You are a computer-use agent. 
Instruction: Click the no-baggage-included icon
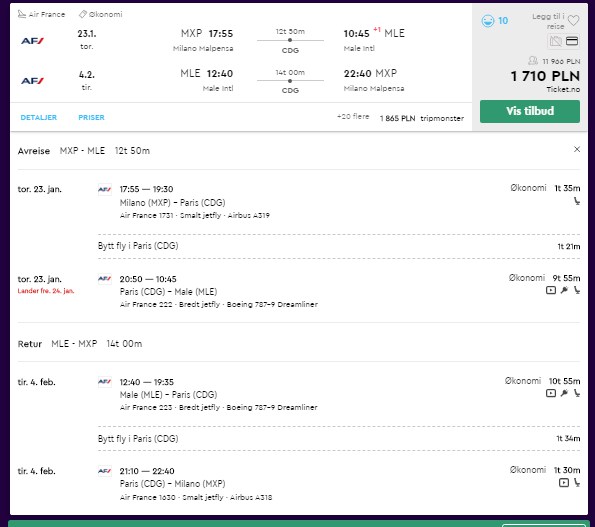click(x=556, y=41)
